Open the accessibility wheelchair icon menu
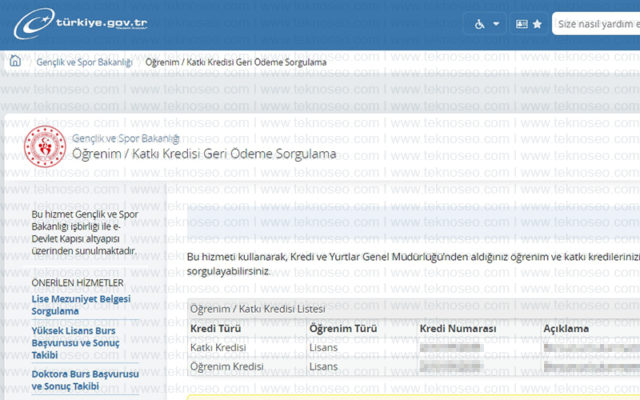The image size is (640, 400). (x=479, y=24)
